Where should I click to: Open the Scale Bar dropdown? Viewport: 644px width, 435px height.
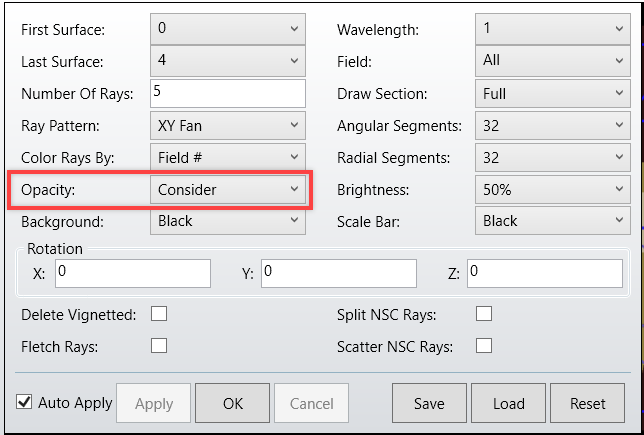[x=552, y=221]
